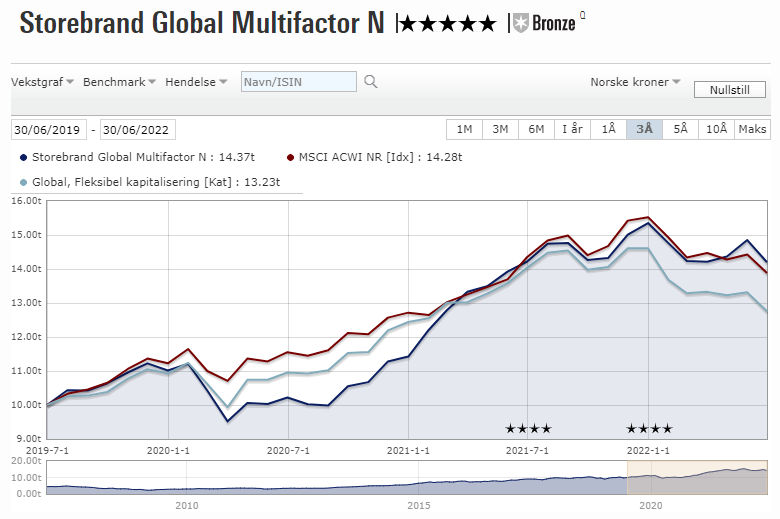Select the 3M period tab
Screen dimensions: 780x519
(x=500, y=129)
